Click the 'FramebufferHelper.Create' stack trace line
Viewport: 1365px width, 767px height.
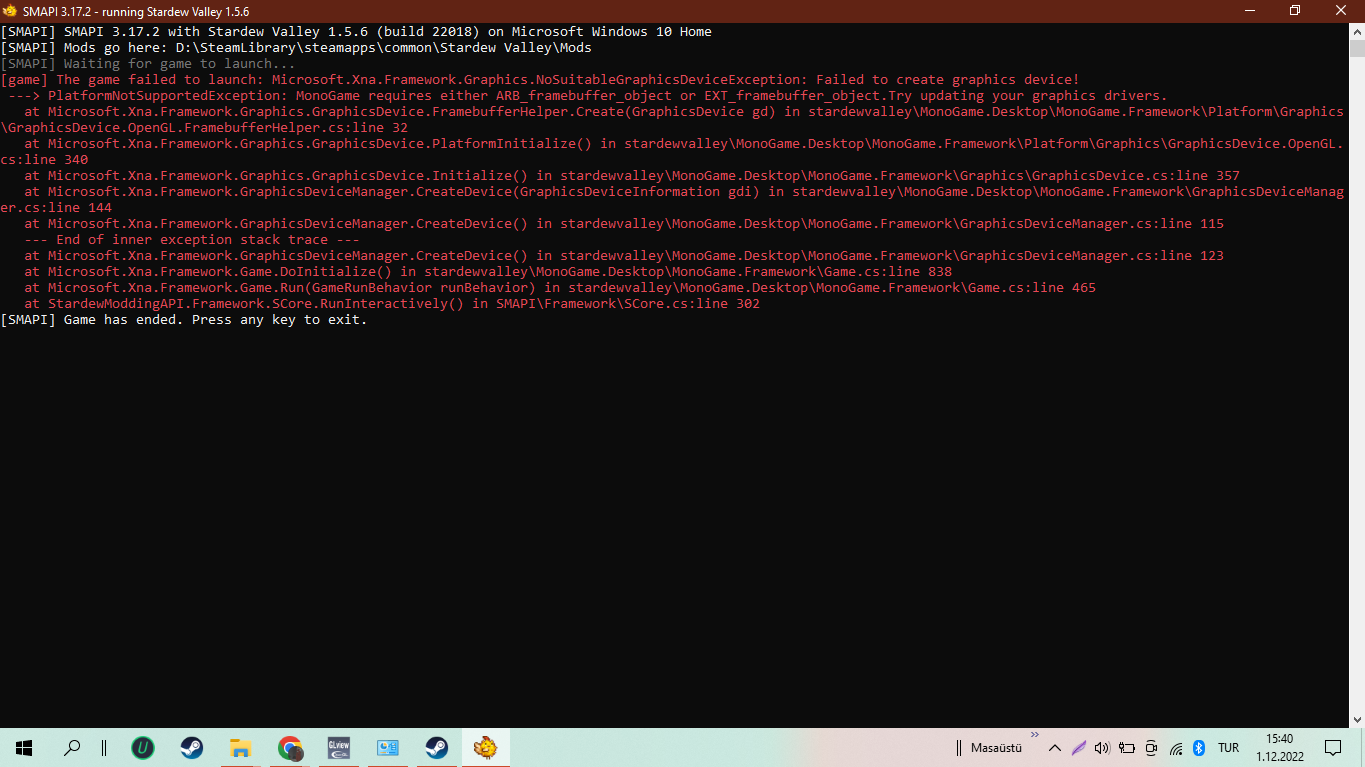672,120
